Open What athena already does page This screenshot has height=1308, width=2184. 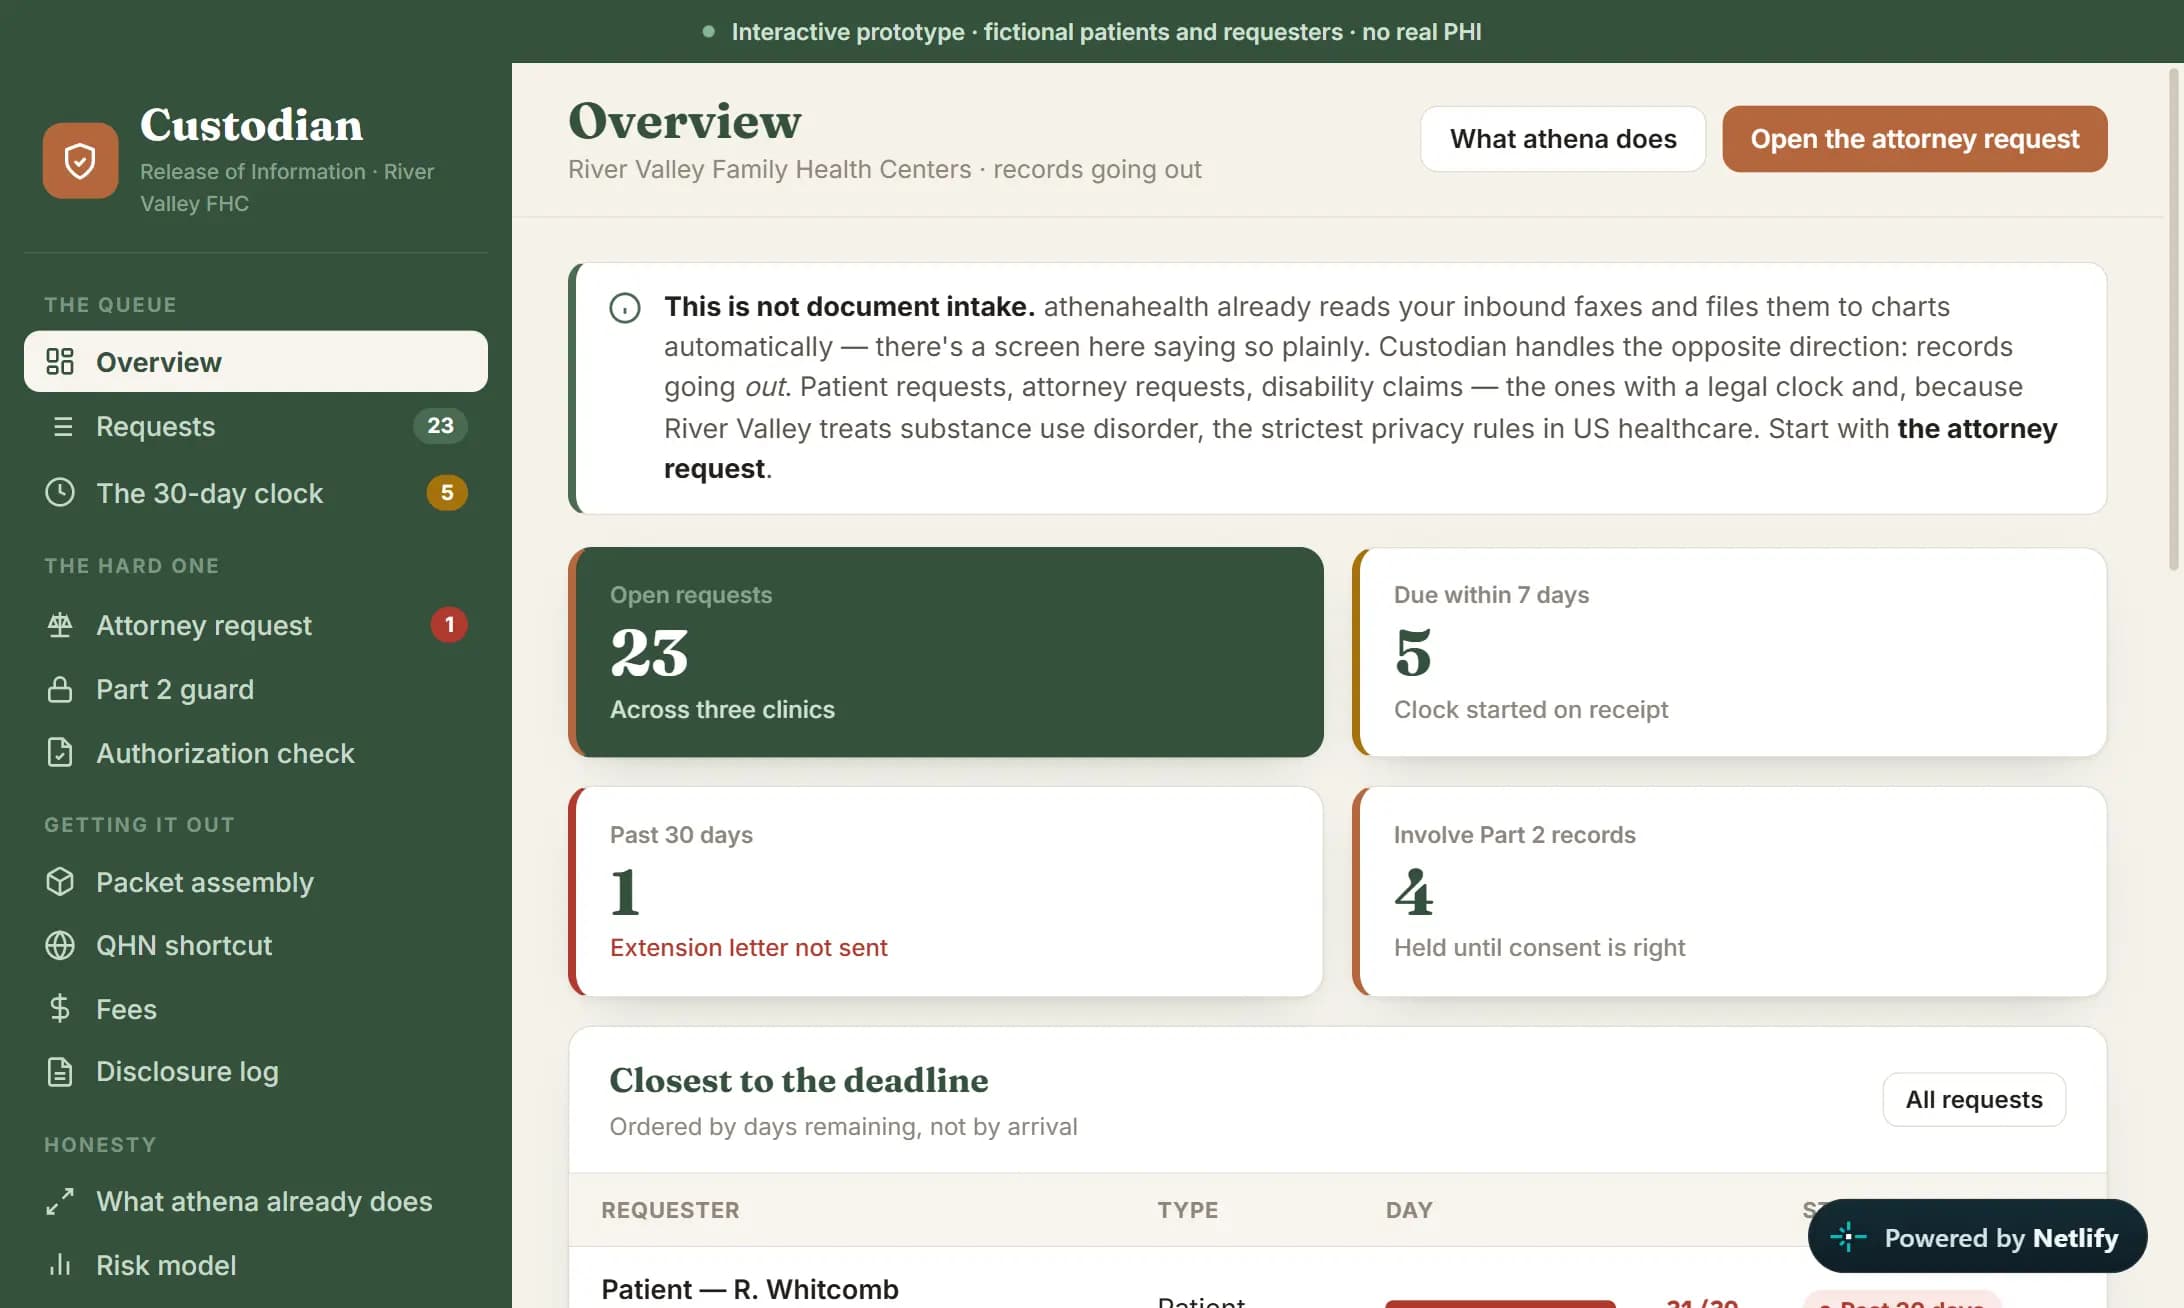tap(256, 1201)
